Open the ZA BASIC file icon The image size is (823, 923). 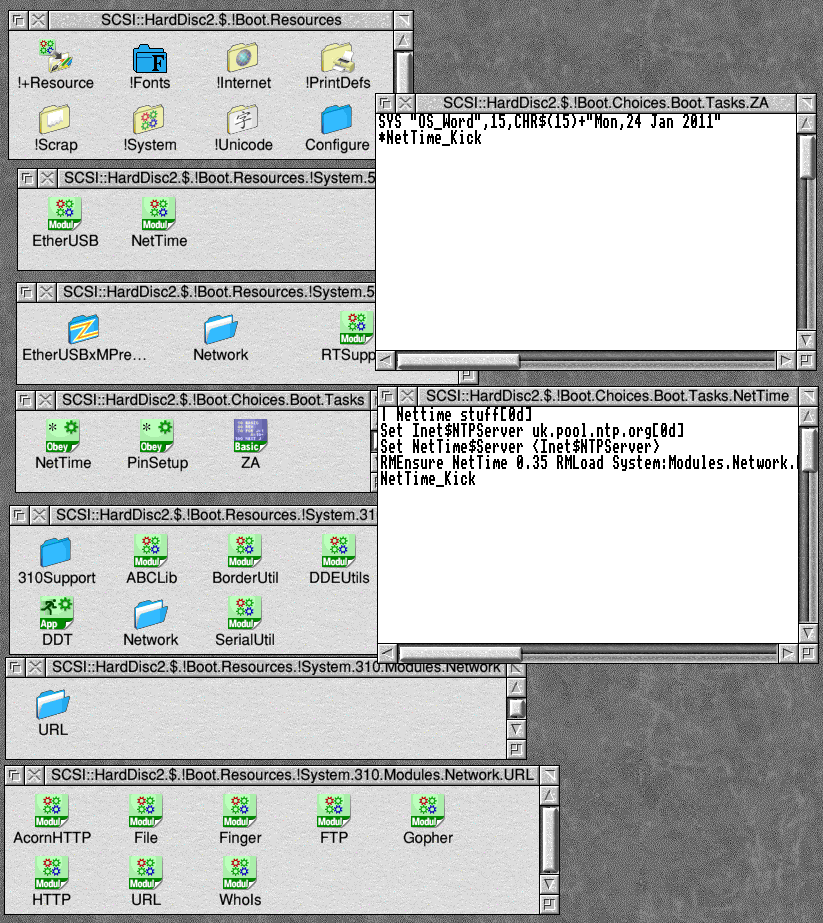(249, 436)
